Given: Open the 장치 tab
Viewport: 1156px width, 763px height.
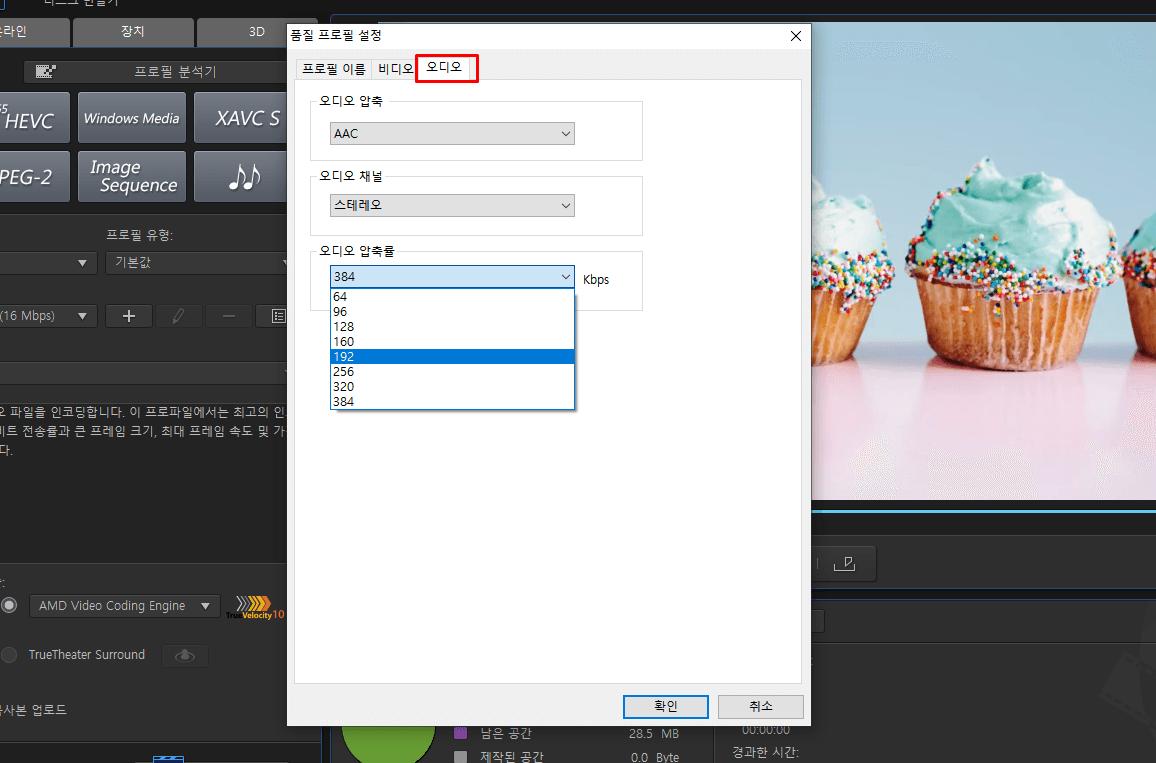Looking at the screenshot, I should [133, 31].
